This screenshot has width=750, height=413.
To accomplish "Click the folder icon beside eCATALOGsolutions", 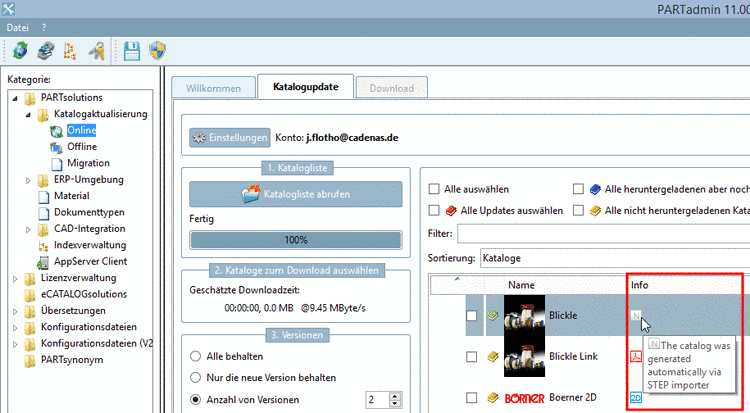I will [30, 295].
